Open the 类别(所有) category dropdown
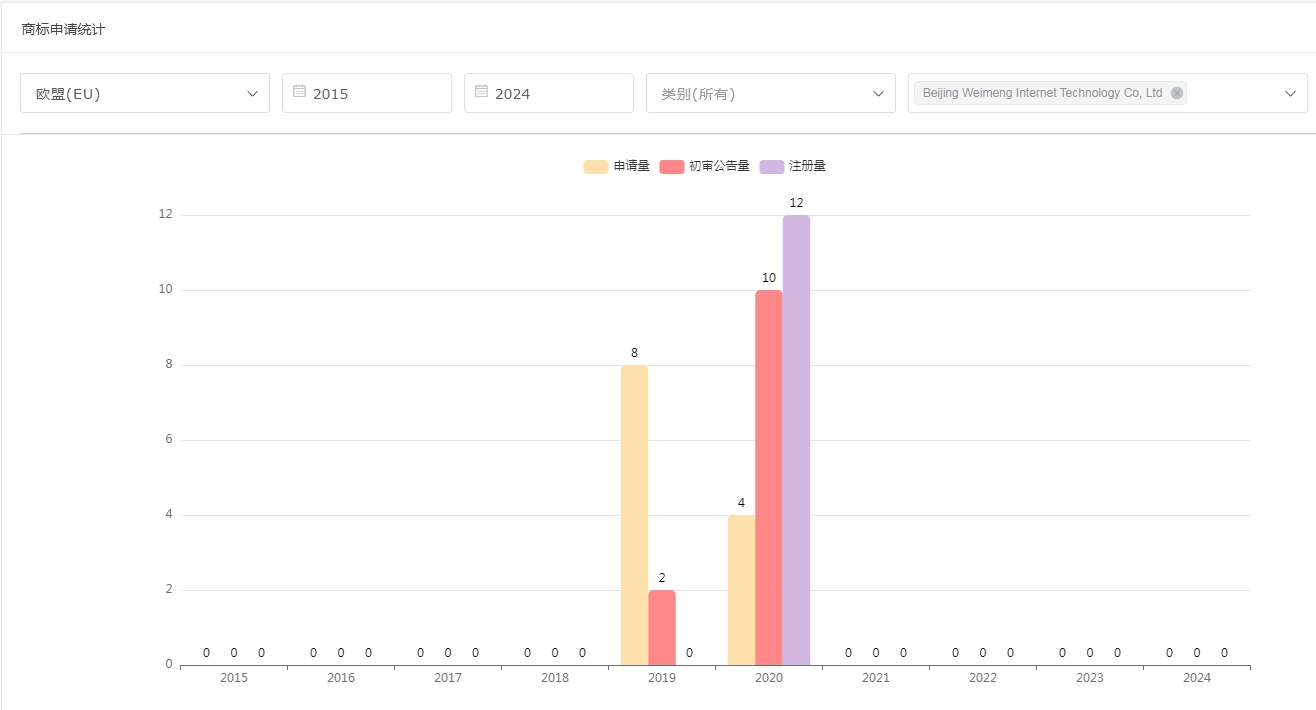The height and width of the screenshot is (710, 1316). [770, 93]
